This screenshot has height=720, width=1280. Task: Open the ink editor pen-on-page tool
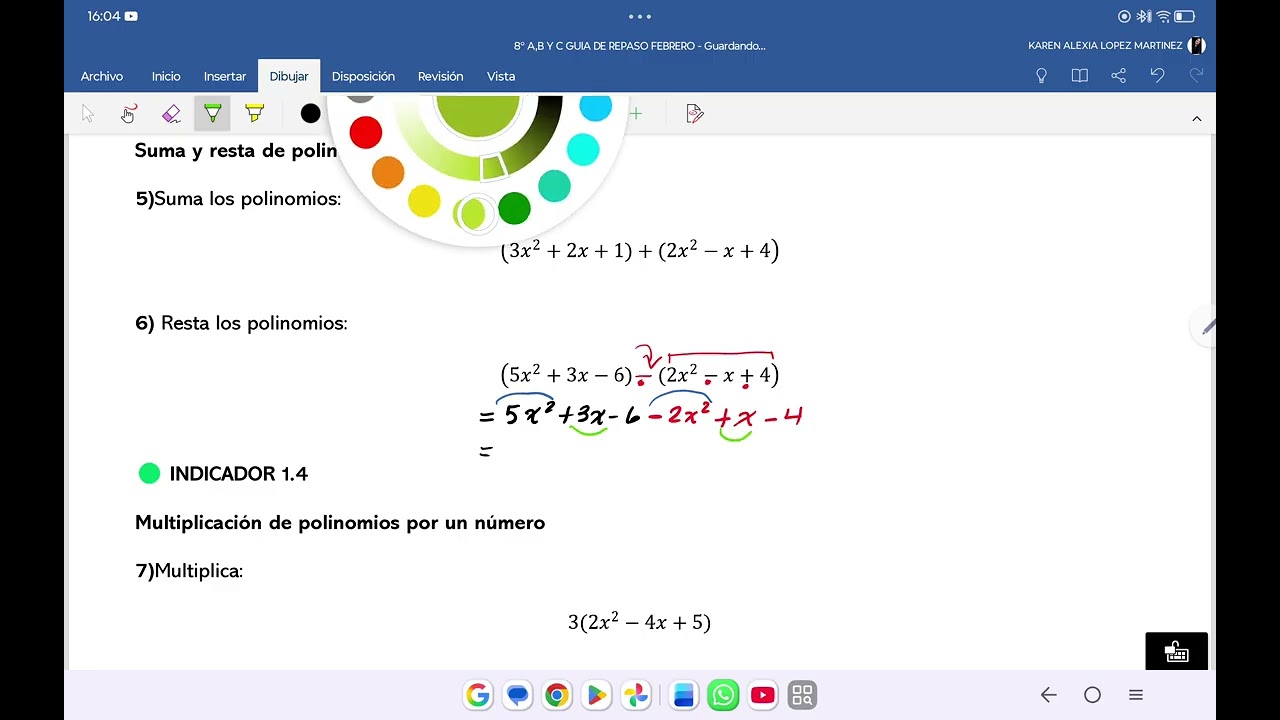coord(695,114)
